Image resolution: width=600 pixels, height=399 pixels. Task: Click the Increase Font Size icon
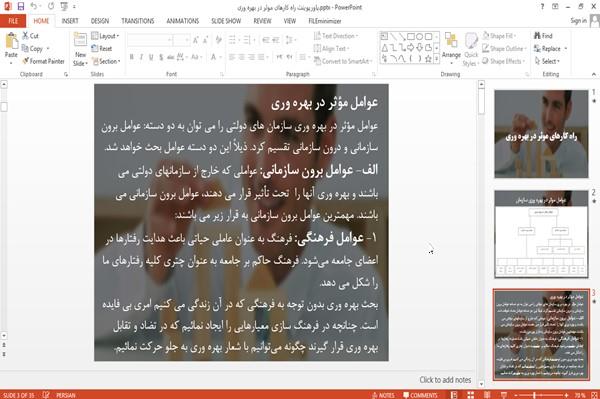196,40
